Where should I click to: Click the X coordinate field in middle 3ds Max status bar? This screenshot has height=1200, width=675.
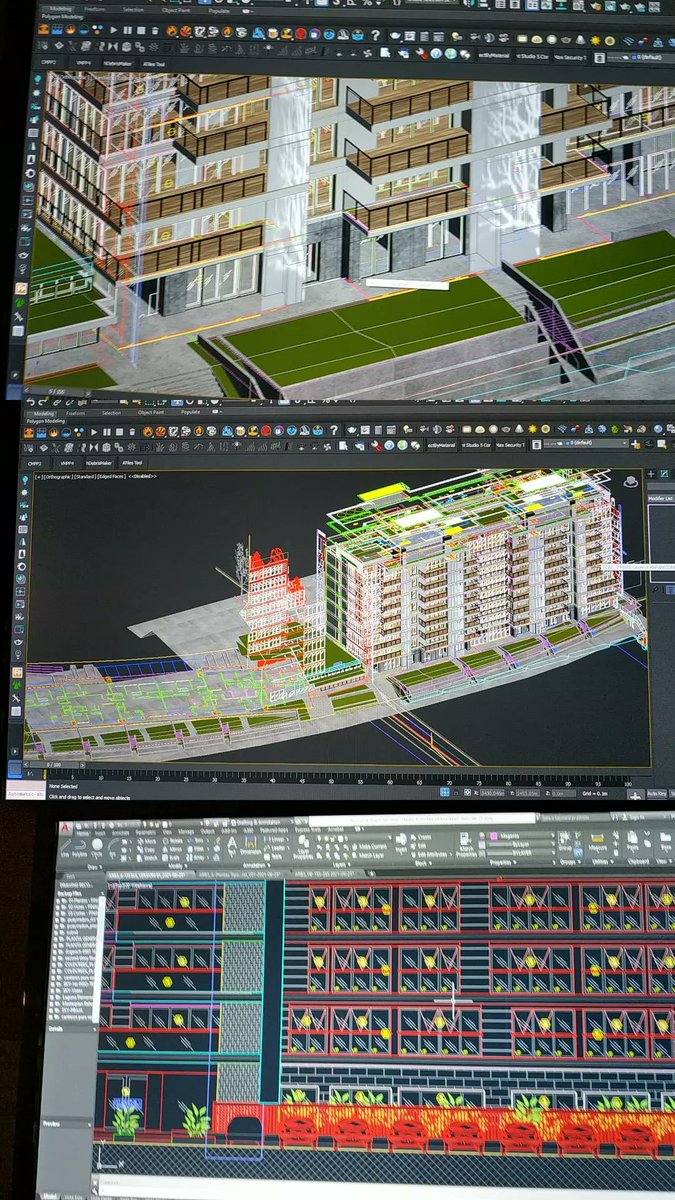[x=492, y=793]
